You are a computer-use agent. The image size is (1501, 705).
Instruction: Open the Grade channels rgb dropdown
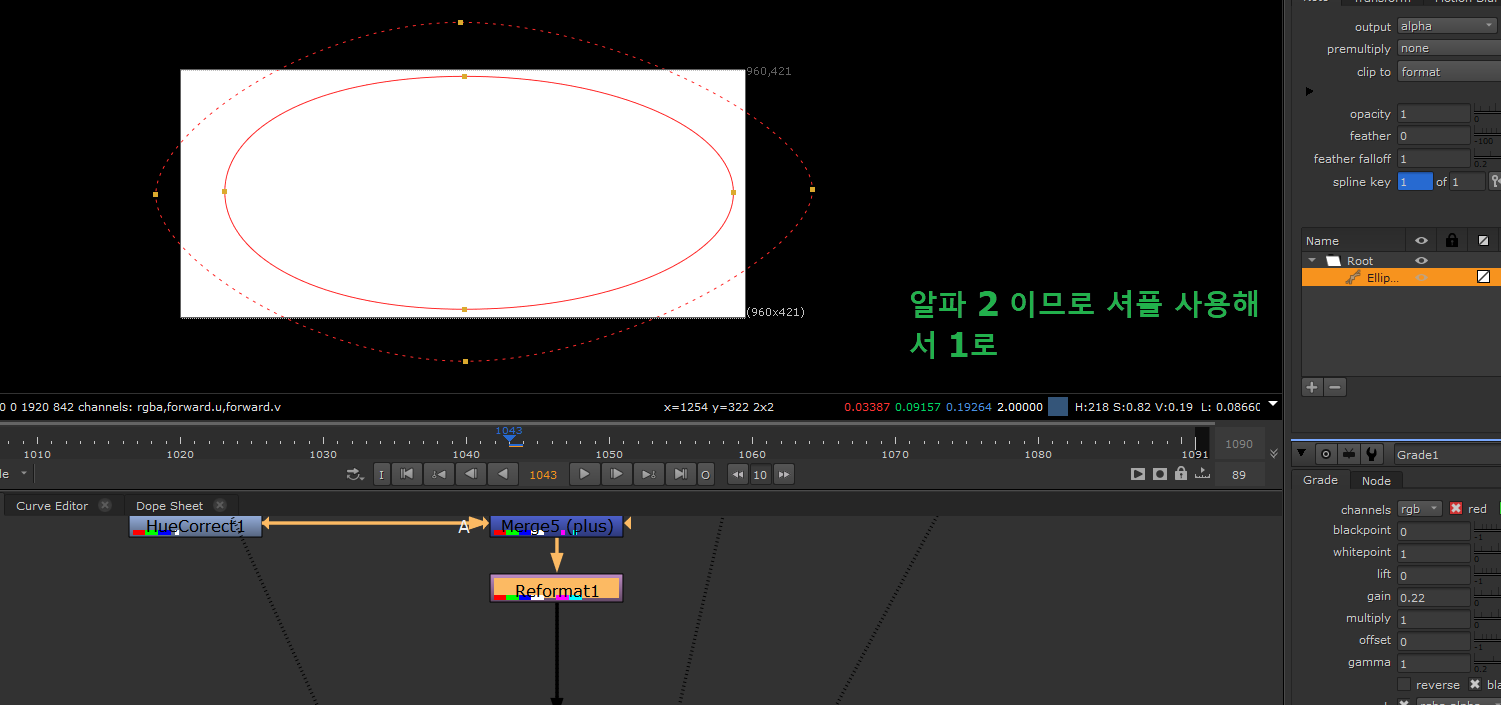[1420, 509]
